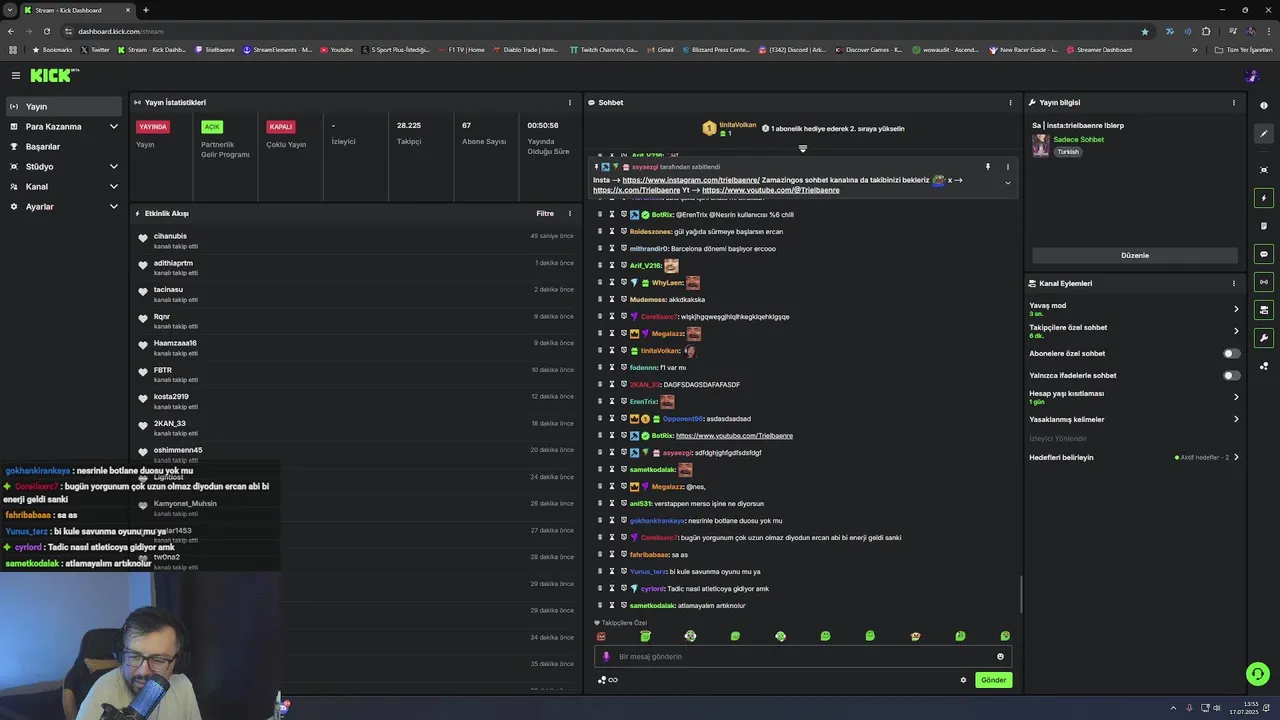Screen dimensions: 1280x720
Task: Open Yayın bilgisi panel three-dot menu
Action: [1233, 102]
